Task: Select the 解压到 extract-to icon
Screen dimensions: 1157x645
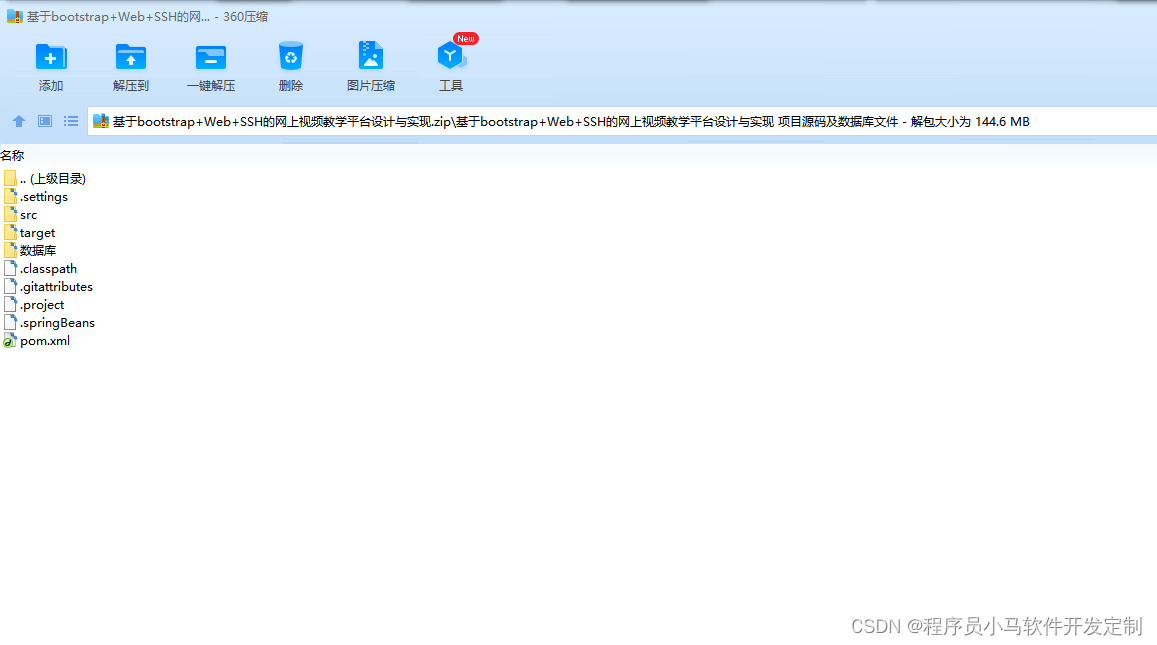Action: pyautogui.click(x=131, y=57)
